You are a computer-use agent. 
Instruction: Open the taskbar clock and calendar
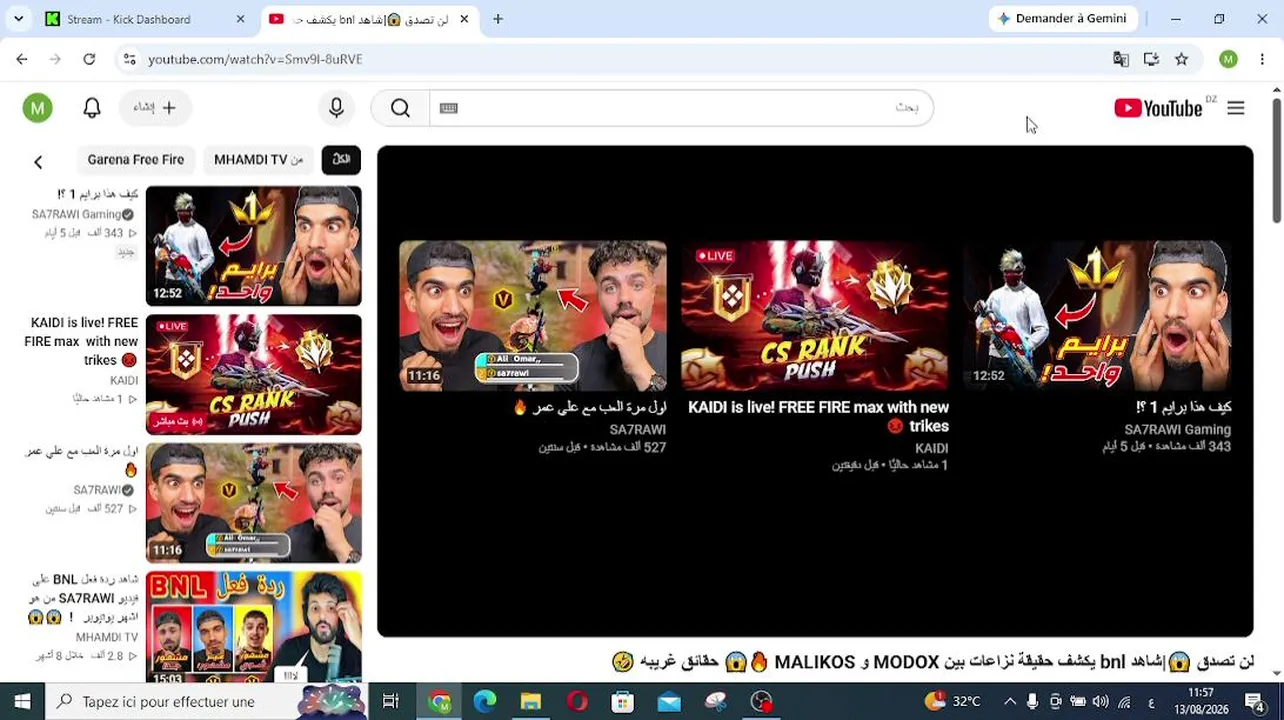1201,701
